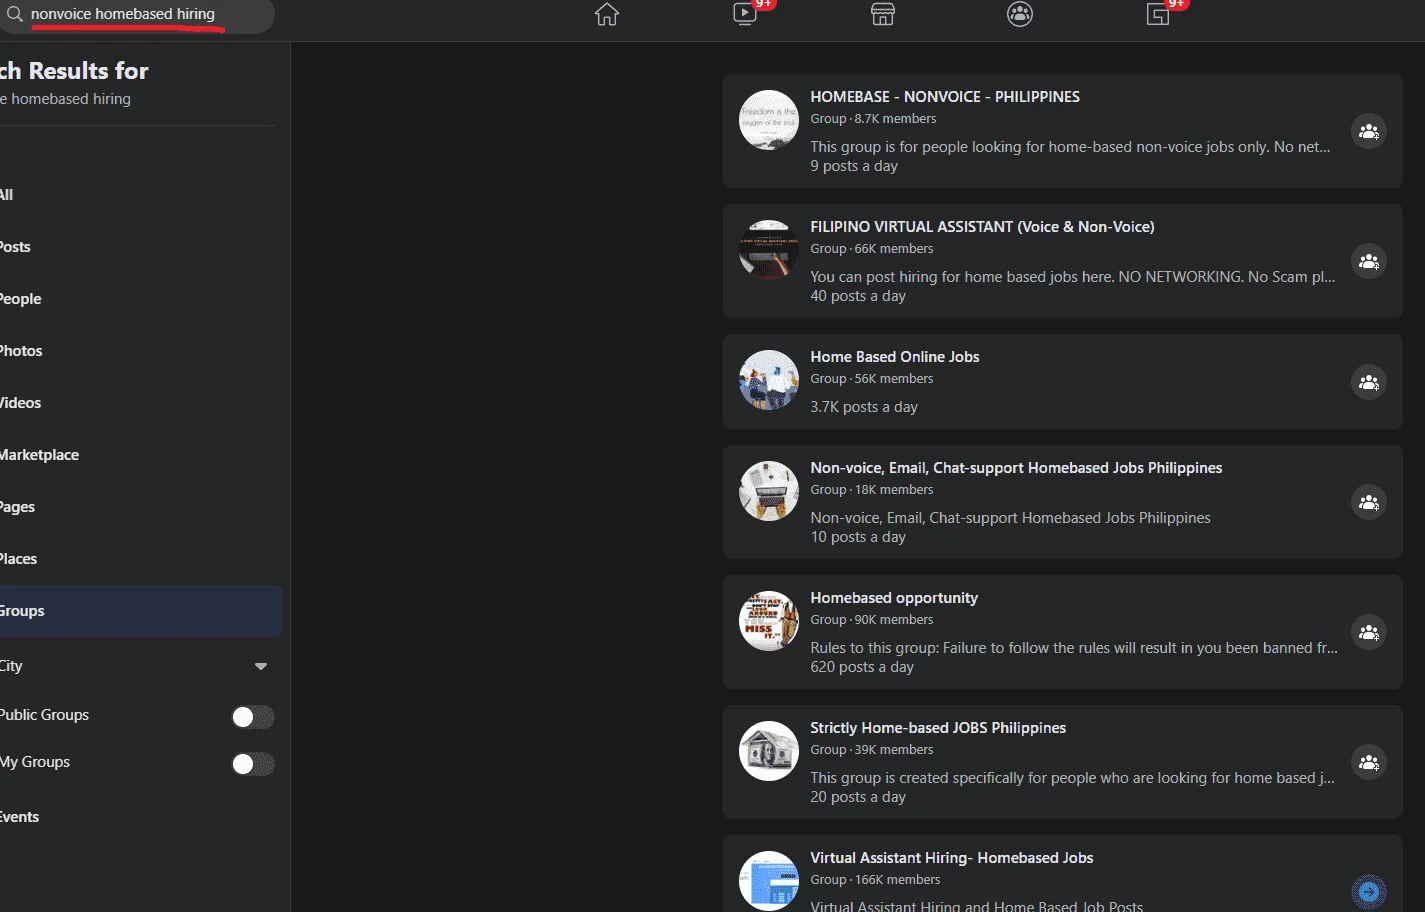Open Home Based Online Jobs title link
Screen dimensions: 1425x912
(x=895, y=357)
